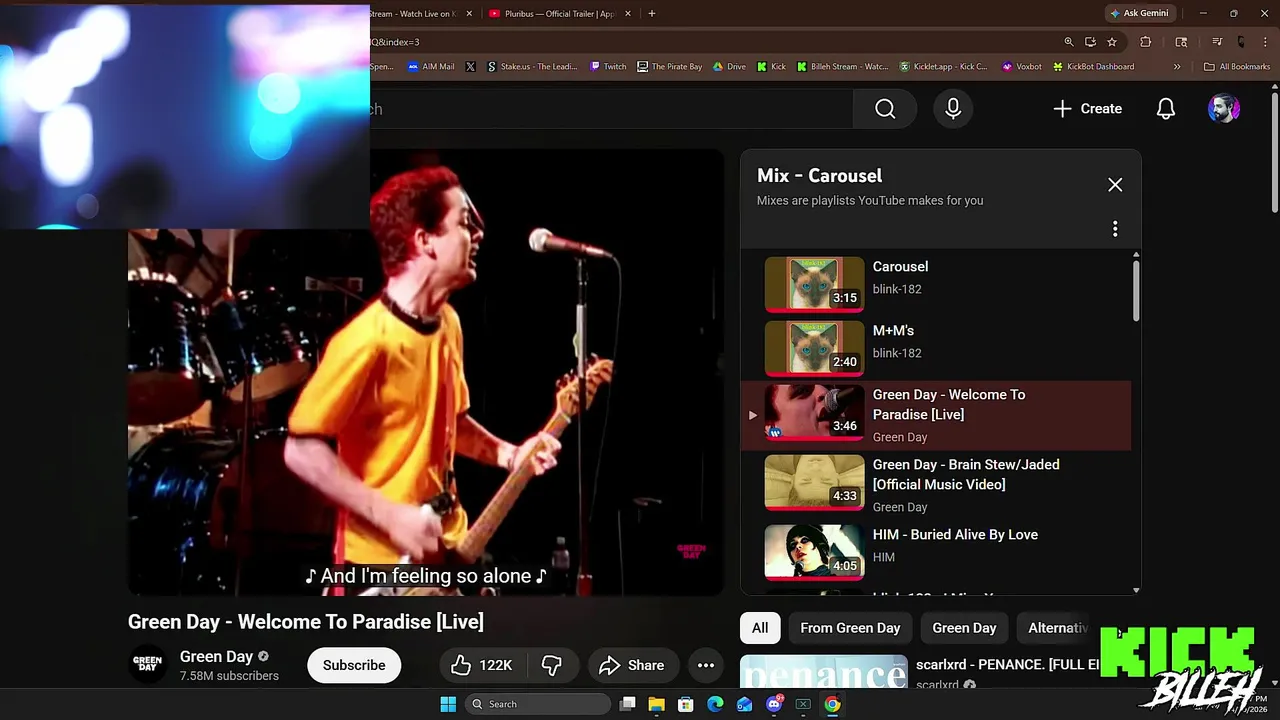Close the Mix - Carousel playlist panel

coord(1115,185)
